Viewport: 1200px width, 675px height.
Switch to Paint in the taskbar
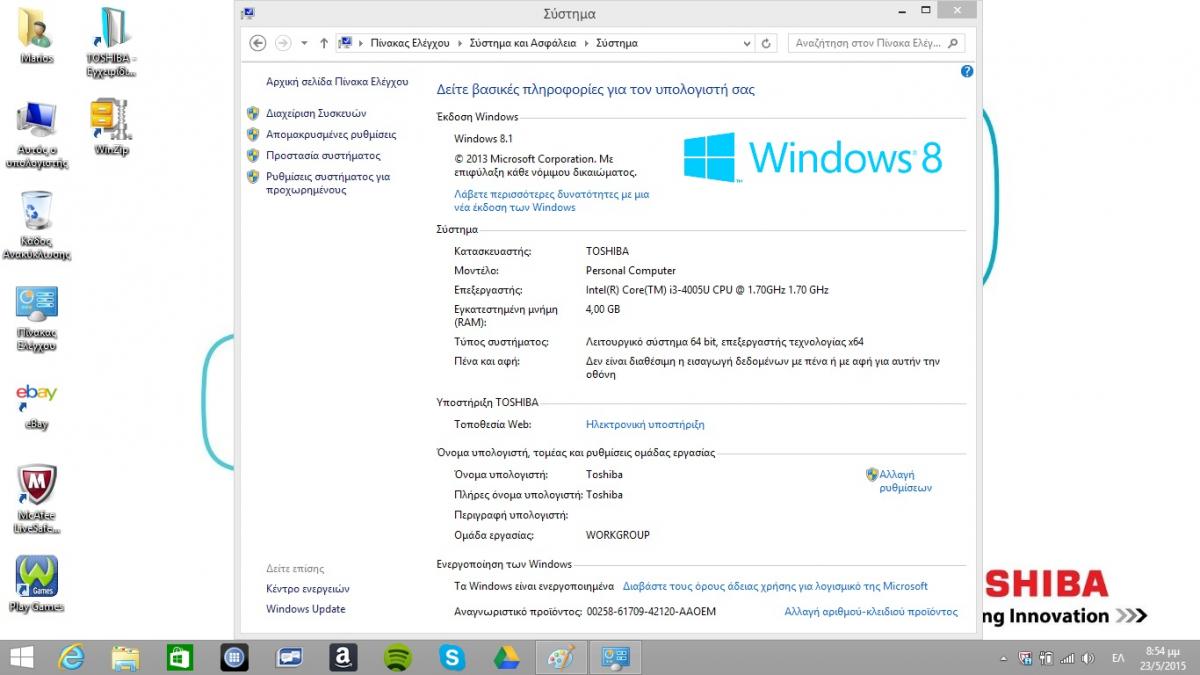(x=560, y=657)
